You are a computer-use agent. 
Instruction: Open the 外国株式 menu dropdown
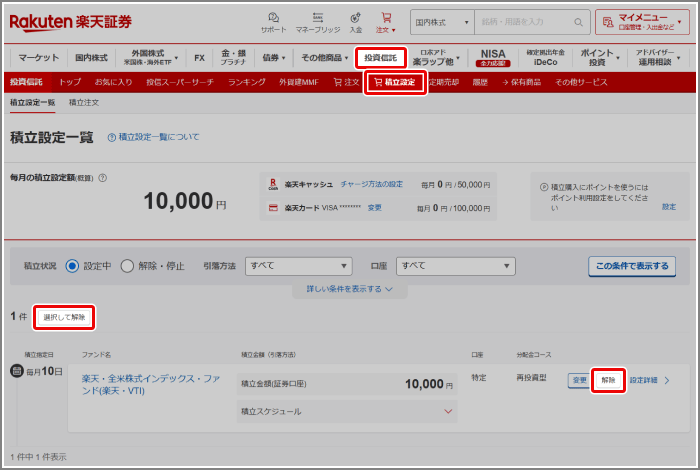151,57
